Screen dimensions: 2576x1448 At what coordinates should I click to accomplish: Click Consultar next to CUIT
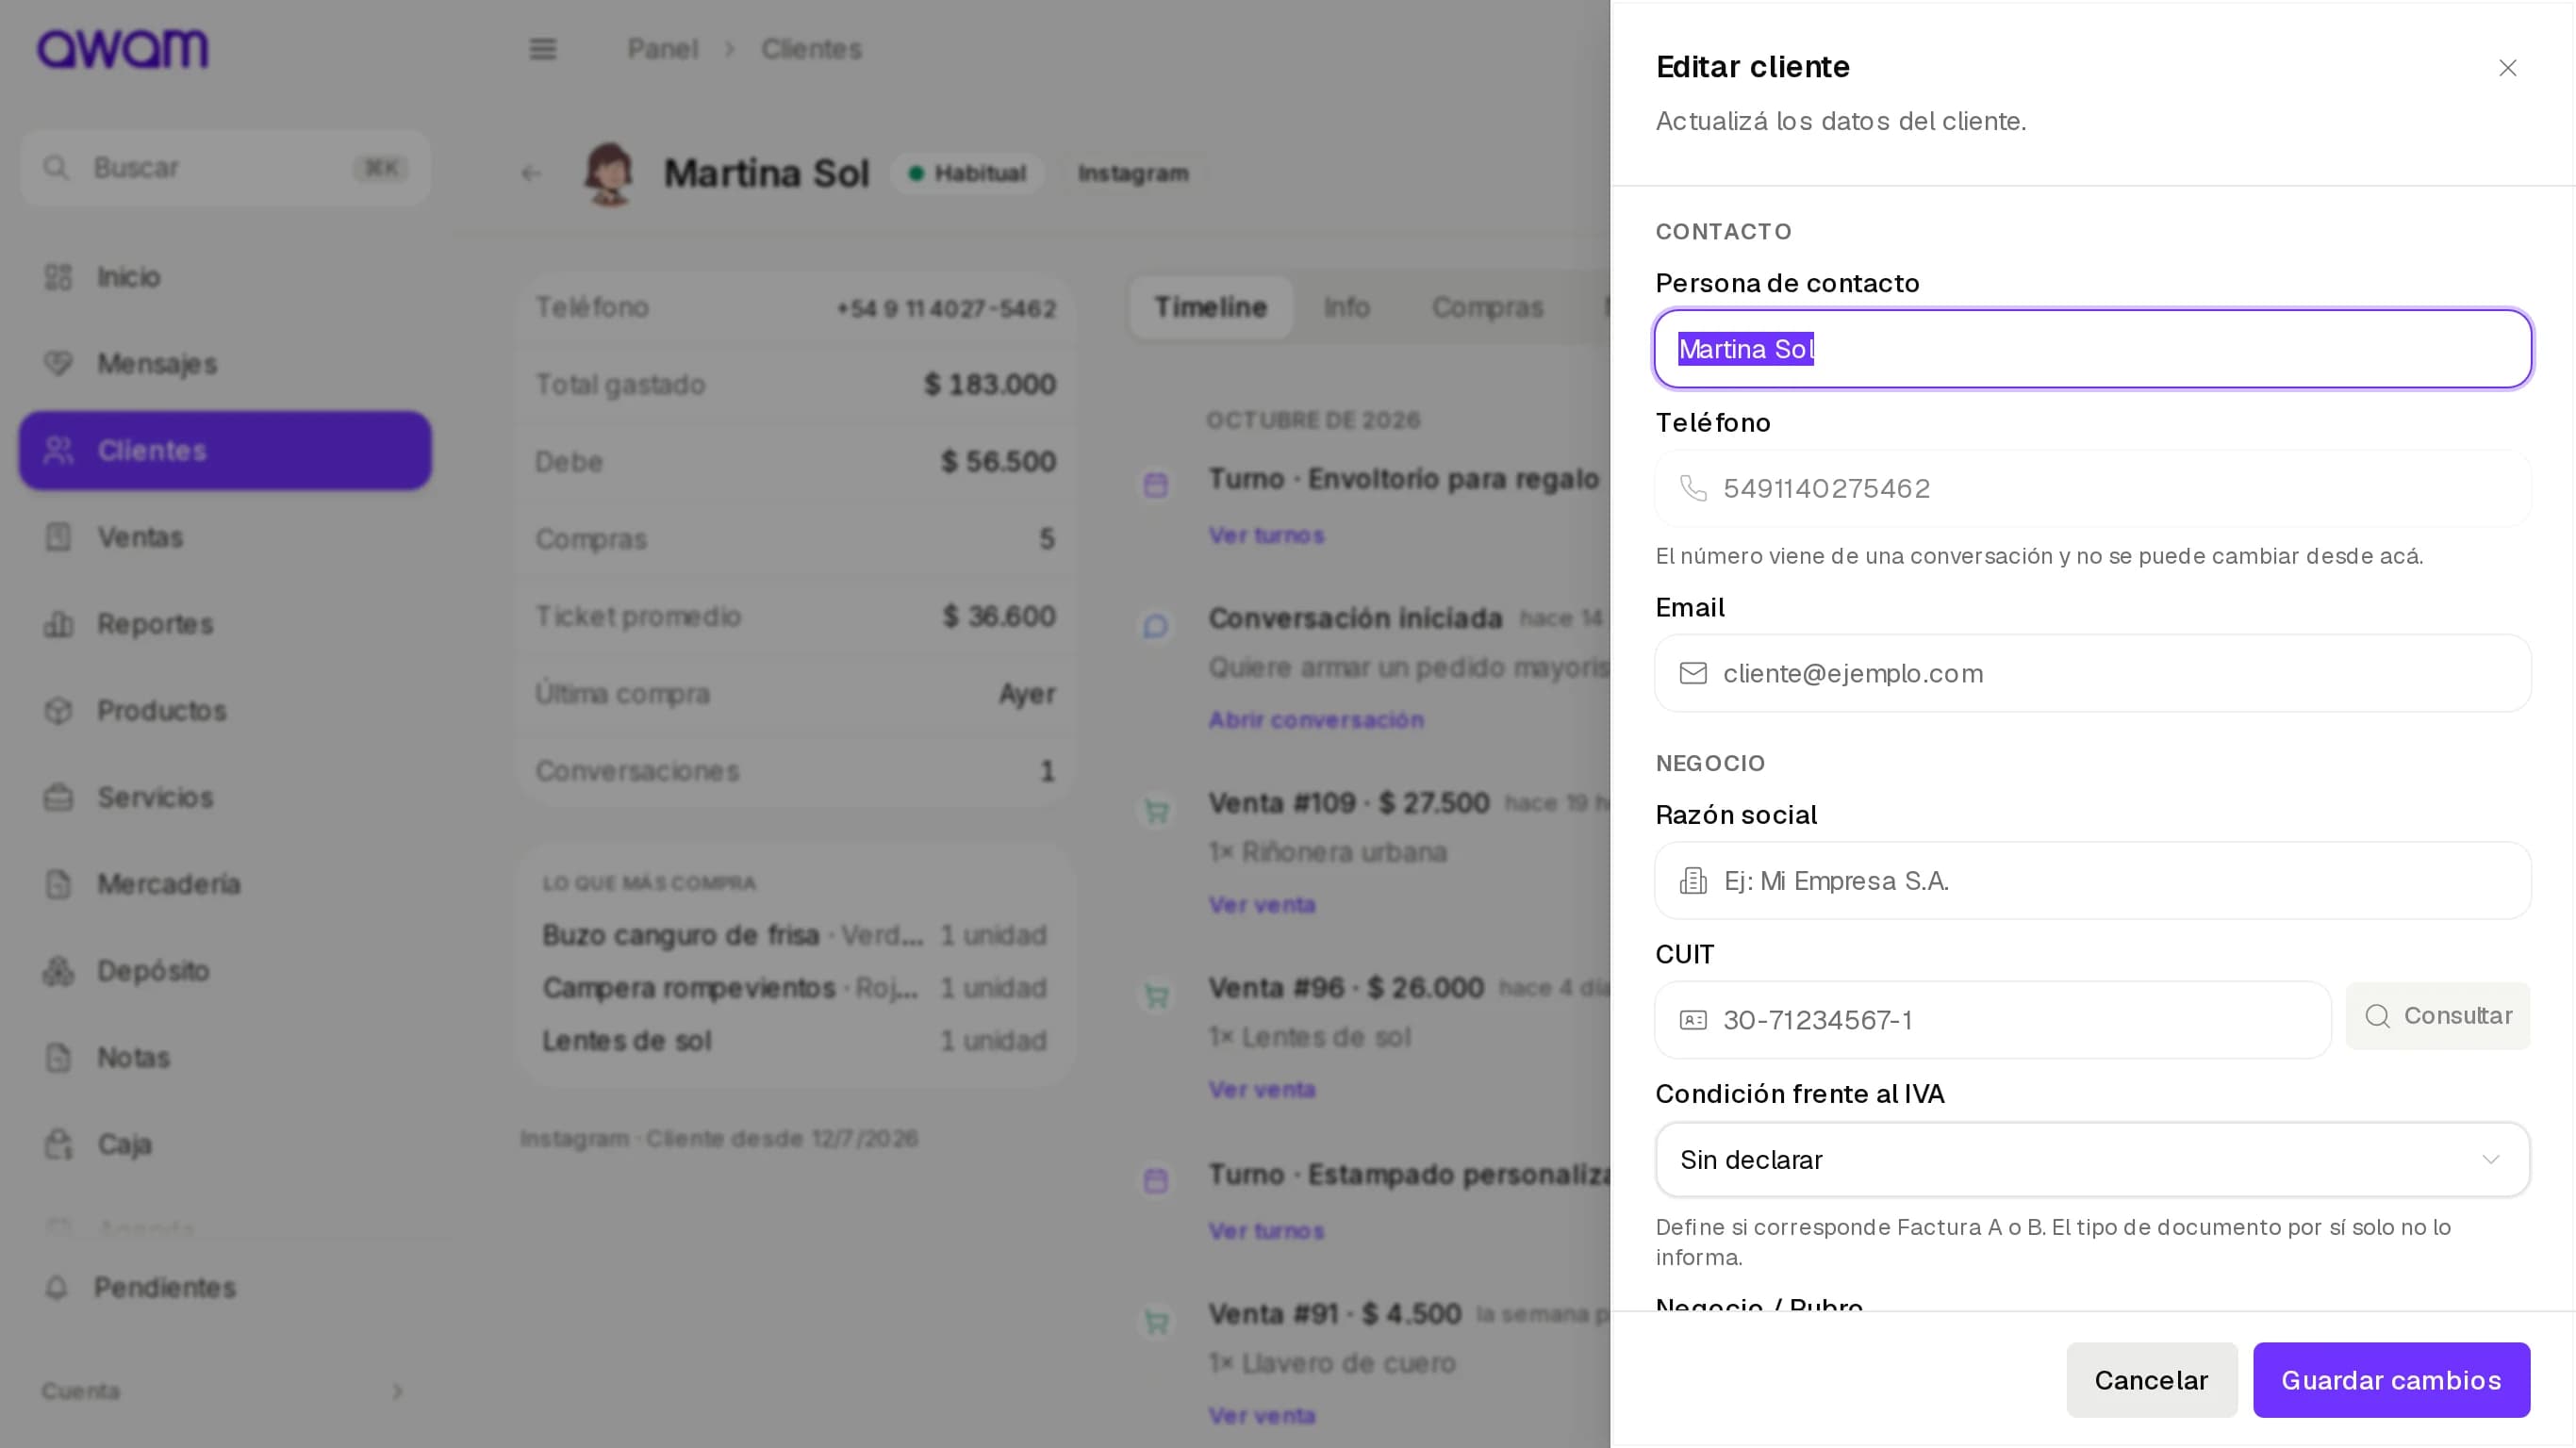click(2437, 1016)
